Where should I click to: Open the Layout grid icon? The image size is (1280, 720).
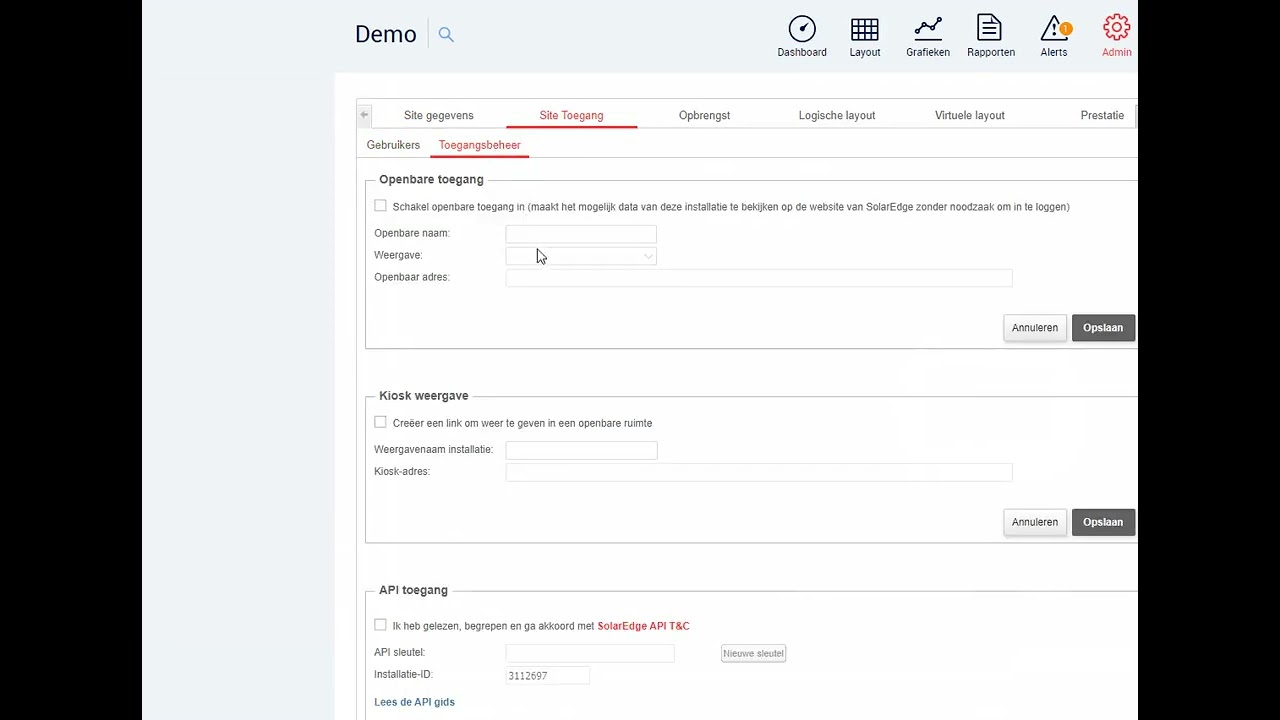pyautogui.click(x=865, y=29)
